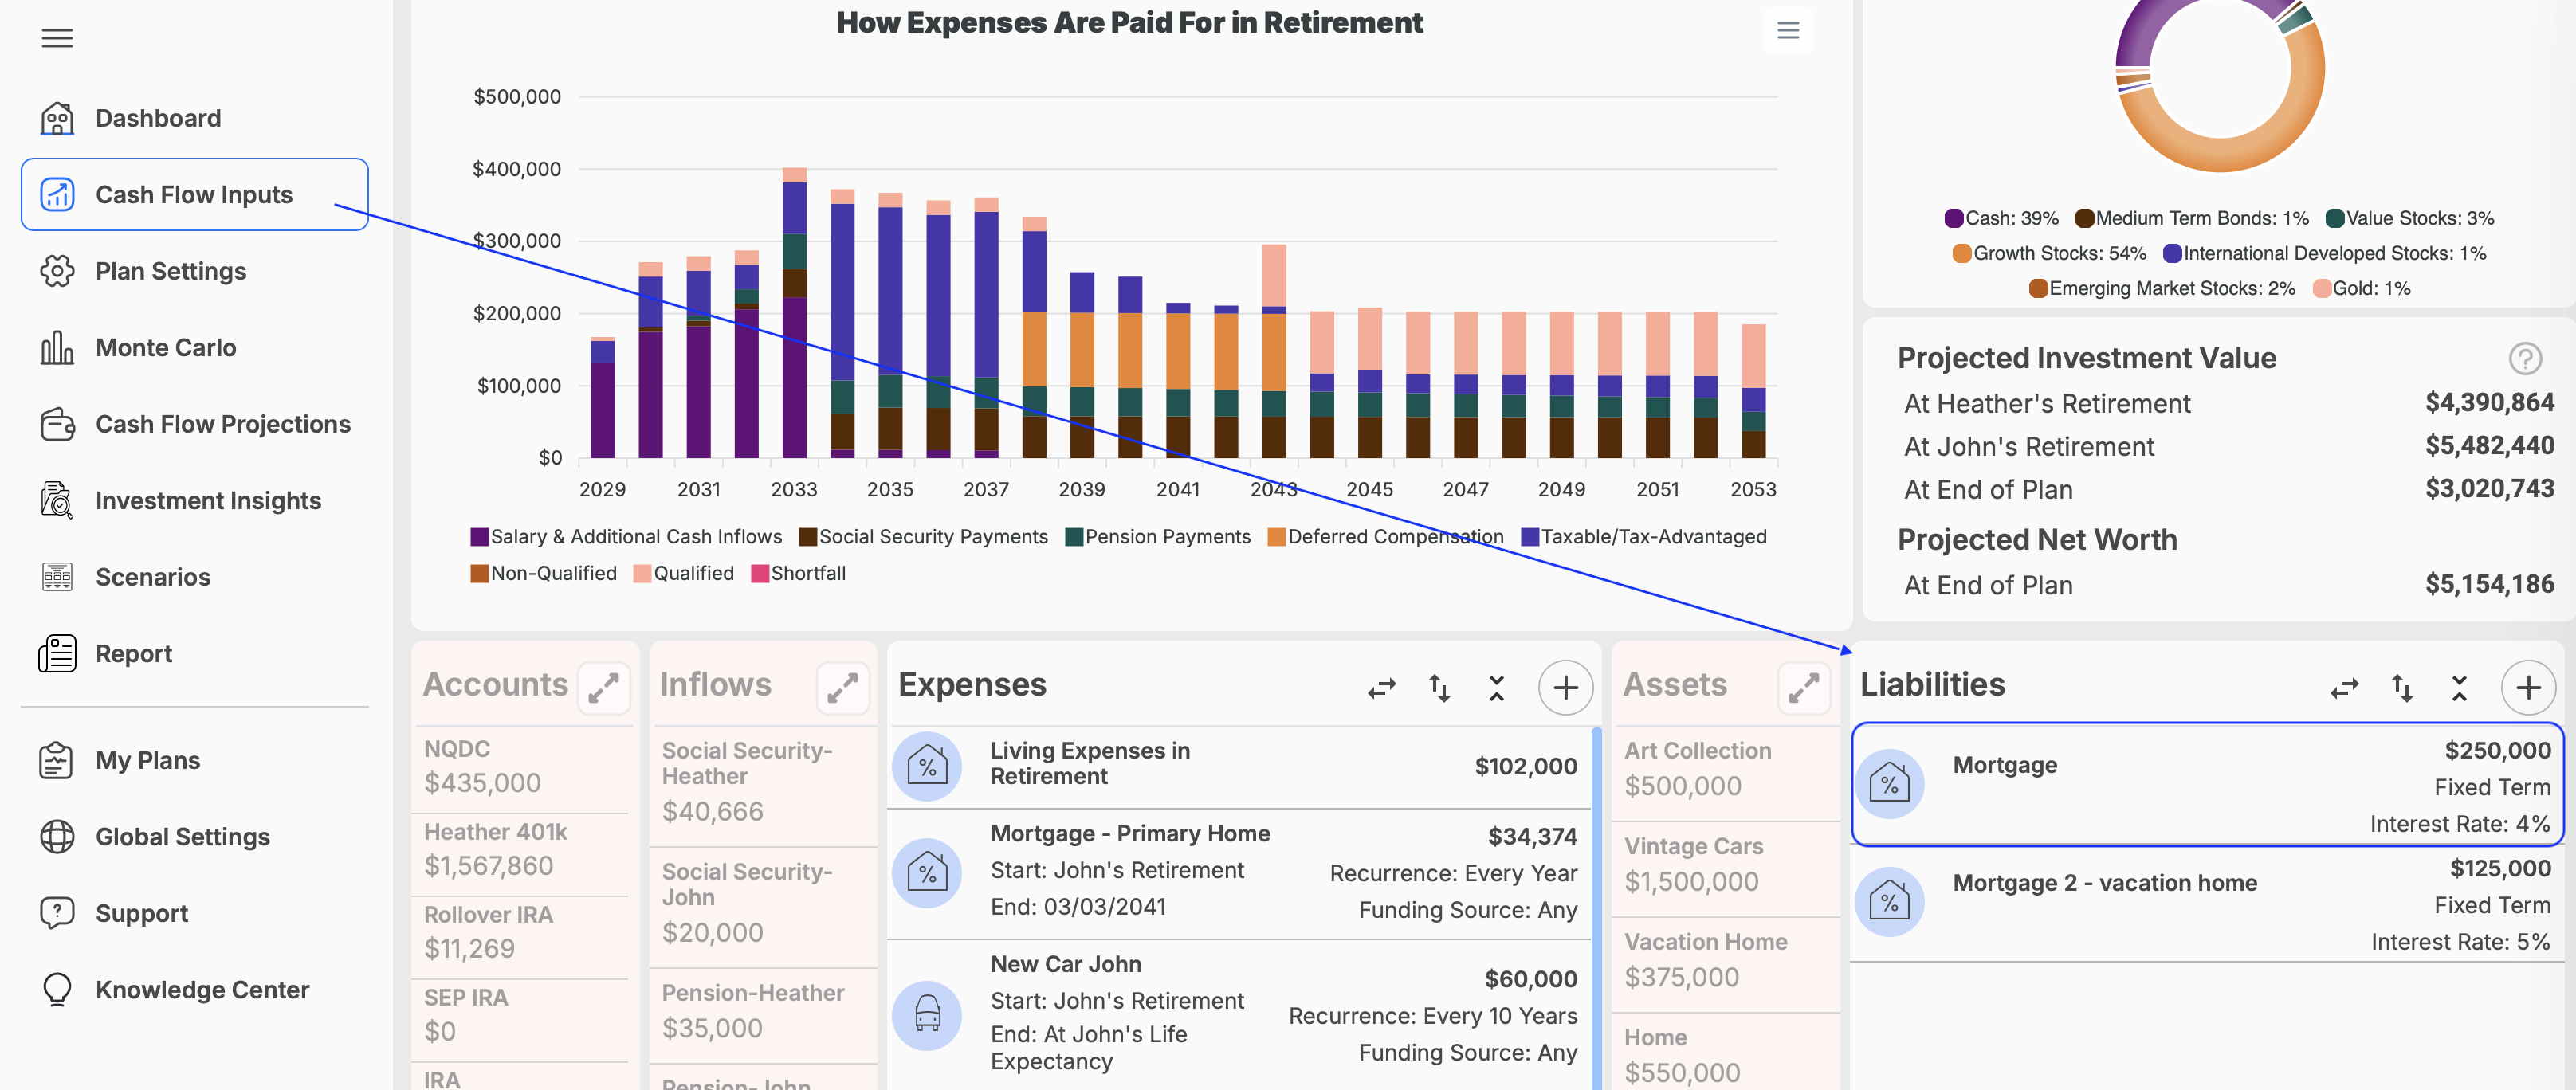This screenshot has width=2576, height=1090.
Task: Toggle the Qualified legend series visibility
Action: pos(684,573)
